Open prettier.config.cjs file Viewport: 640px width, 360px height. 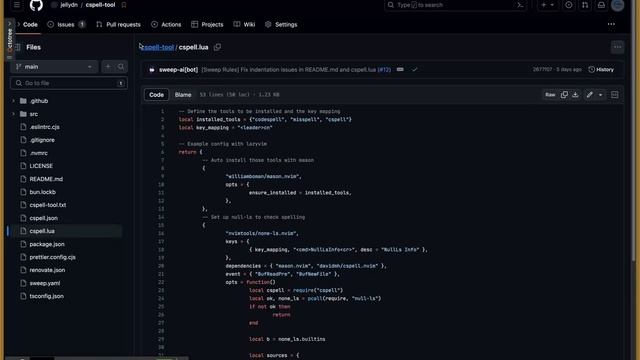coord(52,257)
